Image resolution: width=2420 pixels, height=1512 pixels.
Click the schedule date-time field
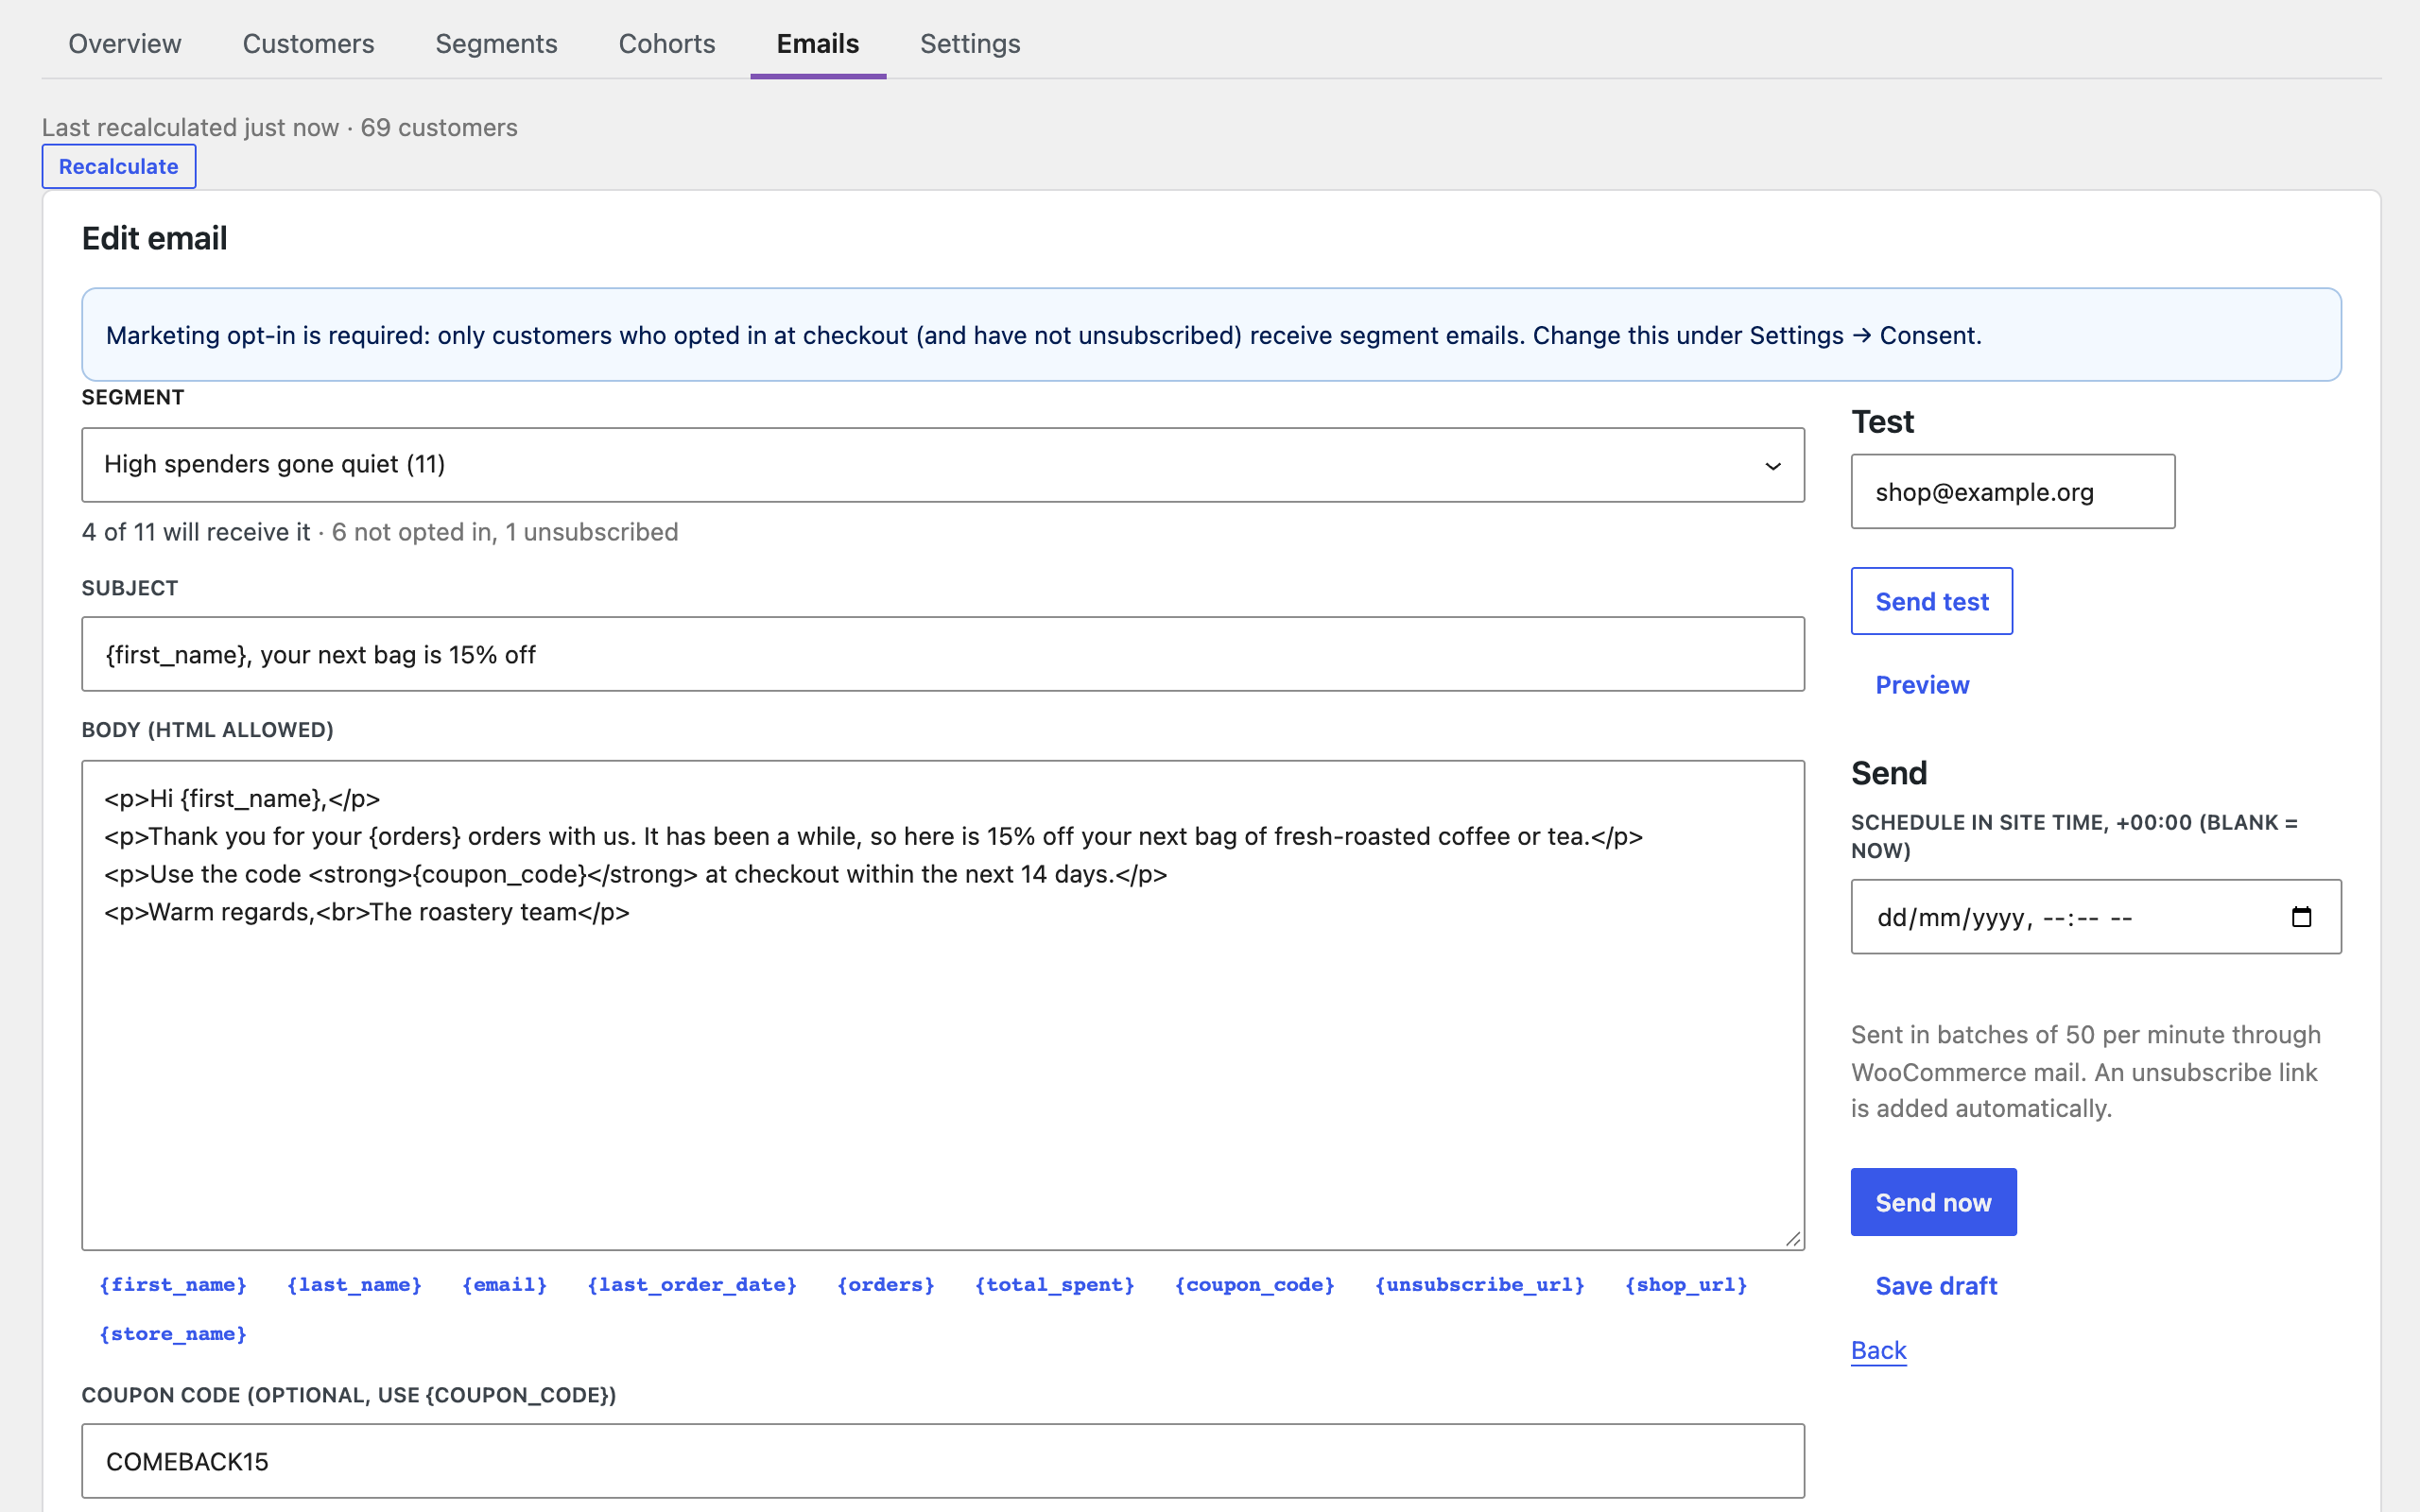(2096, 917)
